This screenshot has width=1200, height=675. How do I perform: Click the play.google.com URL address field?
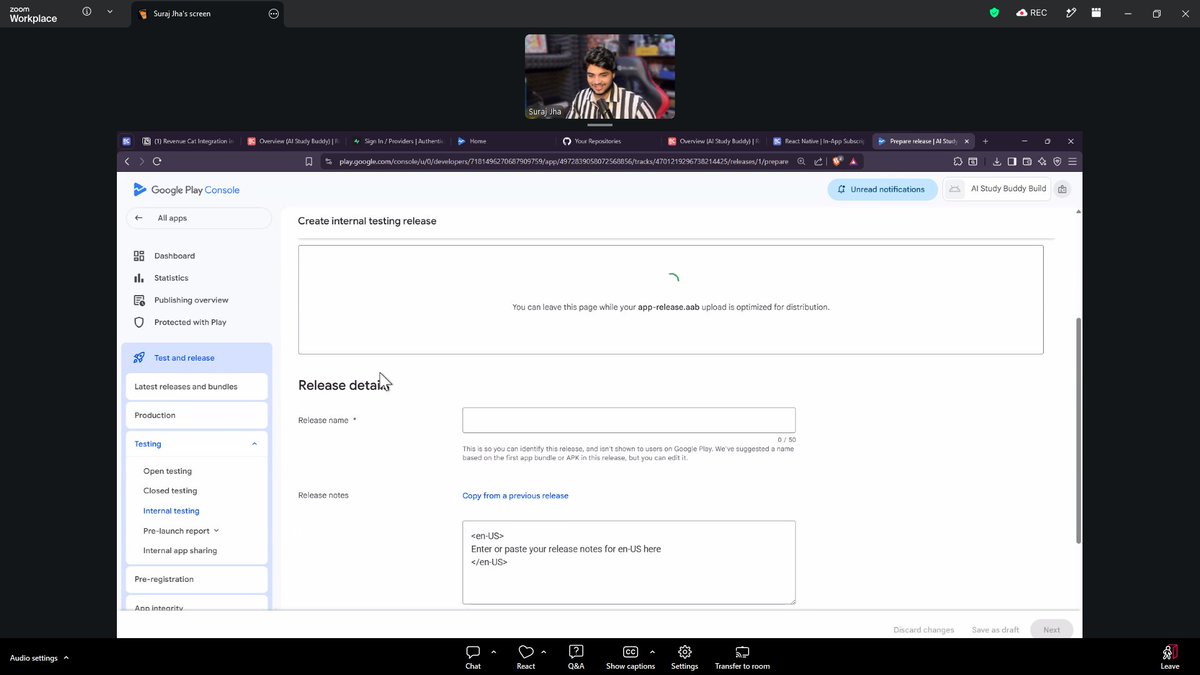(563, 161)
